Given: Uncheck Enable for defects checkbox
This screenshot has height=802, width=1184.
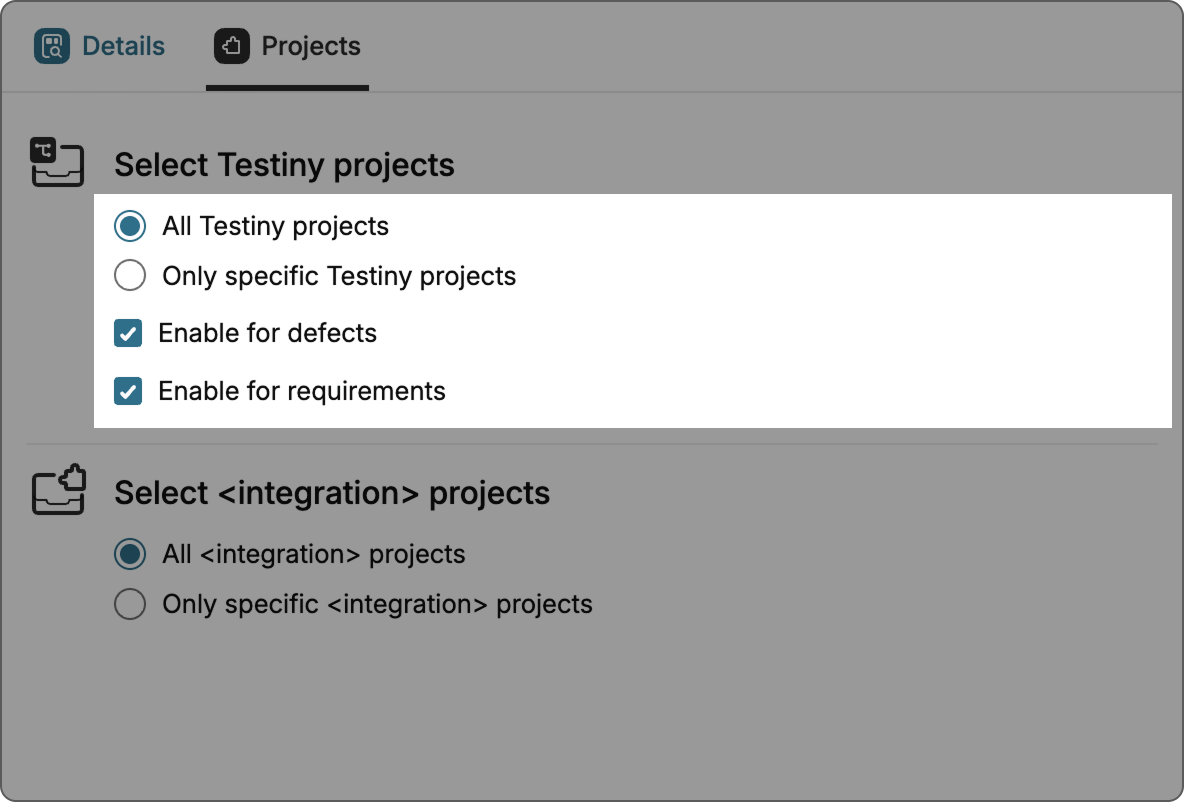Looking at the screenshot, I should (128, 333).
